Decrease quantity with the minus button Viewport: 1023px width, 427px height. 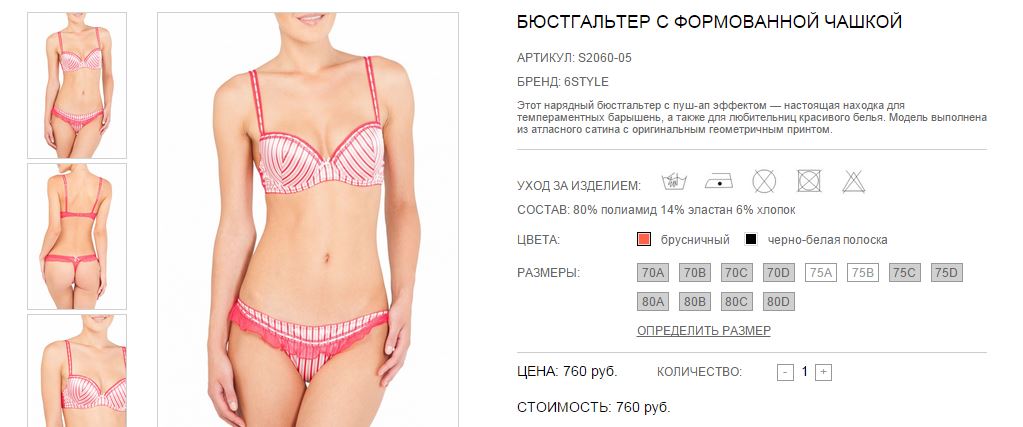tap(786, 372)
